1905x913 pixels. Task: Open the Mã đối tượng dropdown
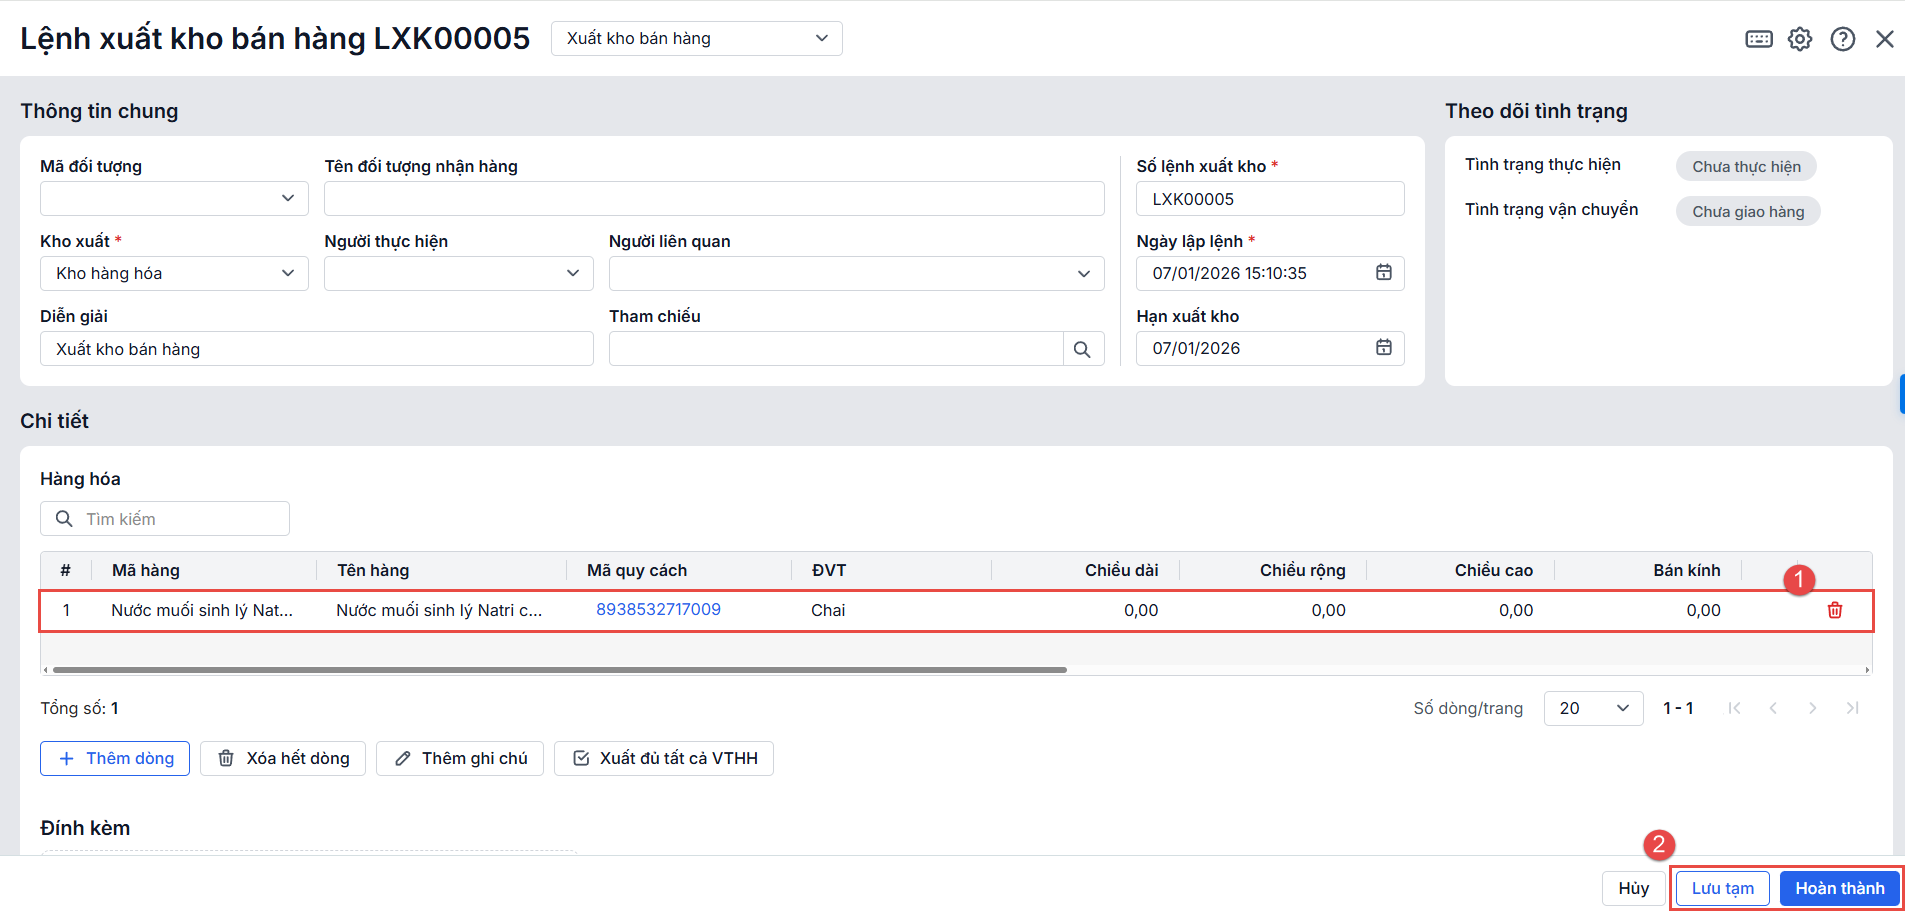(x=174, y=198)
